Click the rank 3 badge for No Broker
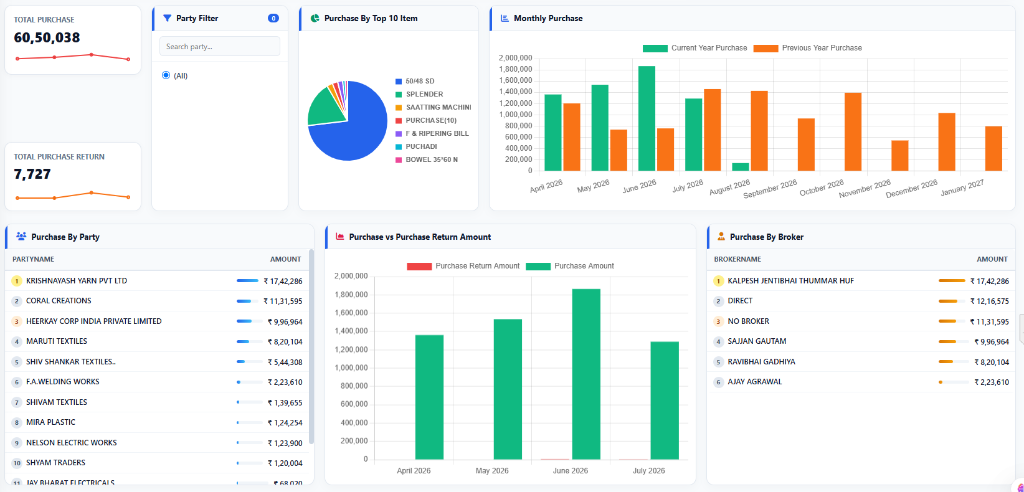The height and width of the screenshot is (492, 1024). coord(718,321)
